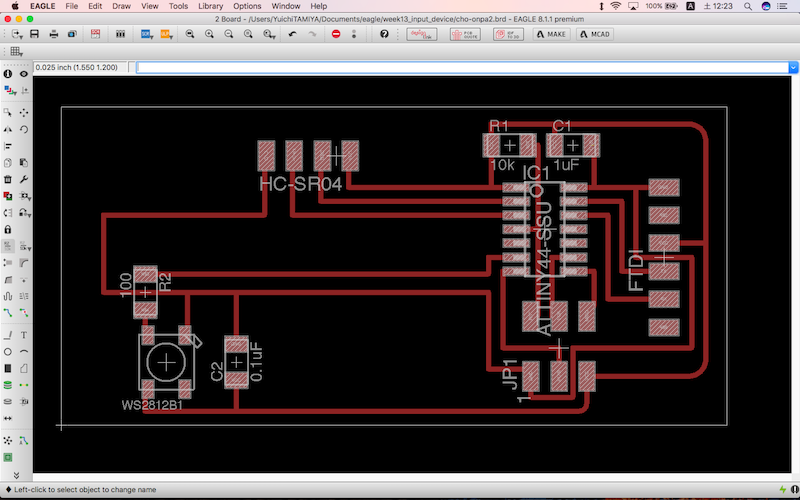Open the Tools menu
This screenshot has height=500, width=800.
[178, 6]
